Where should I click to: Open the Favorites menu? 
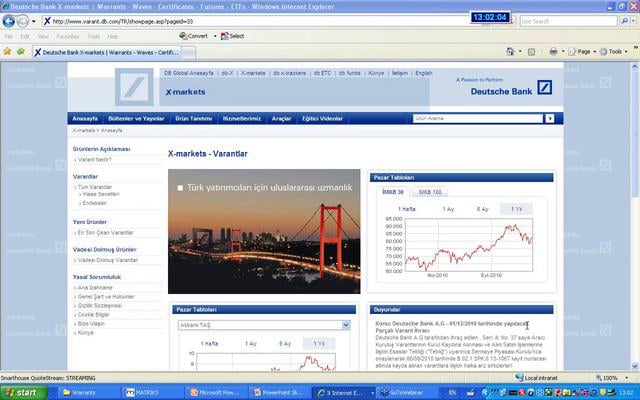pyautogui.click(x=68, y=36)
